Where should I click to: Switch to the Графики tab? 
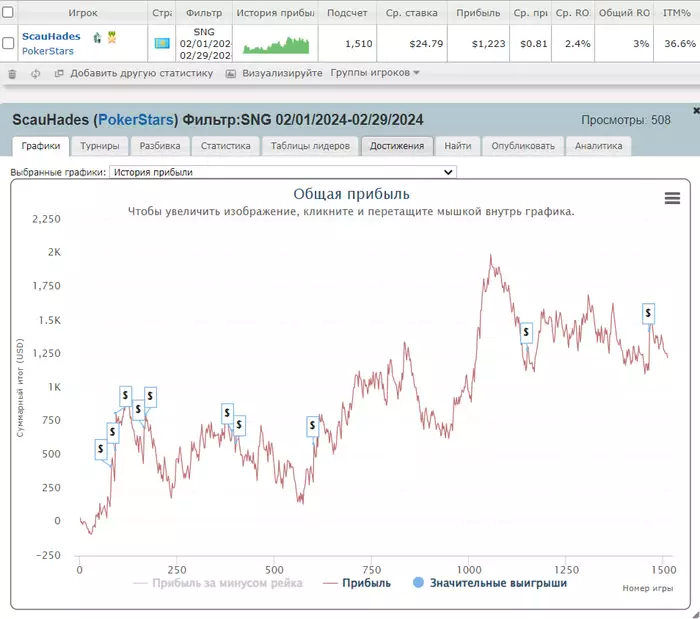[x=41, y=146]
